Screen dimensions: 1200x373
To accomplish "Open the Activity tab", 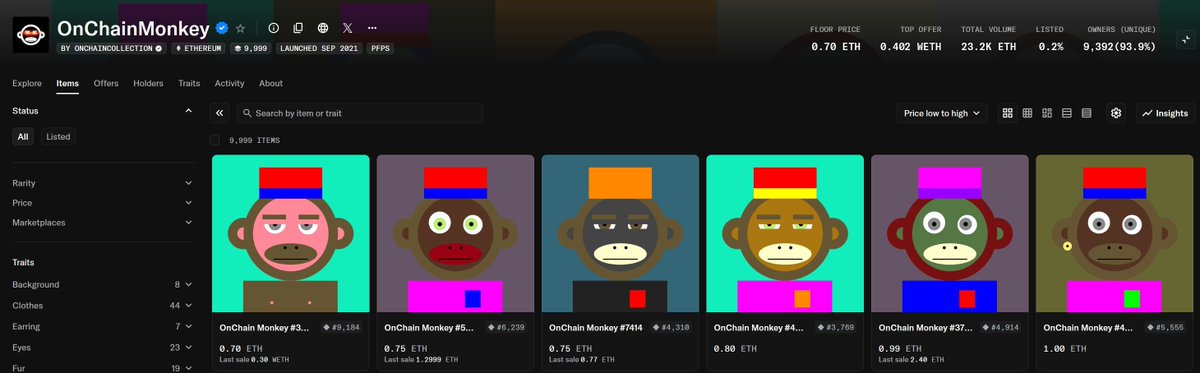I will [230, 83].
